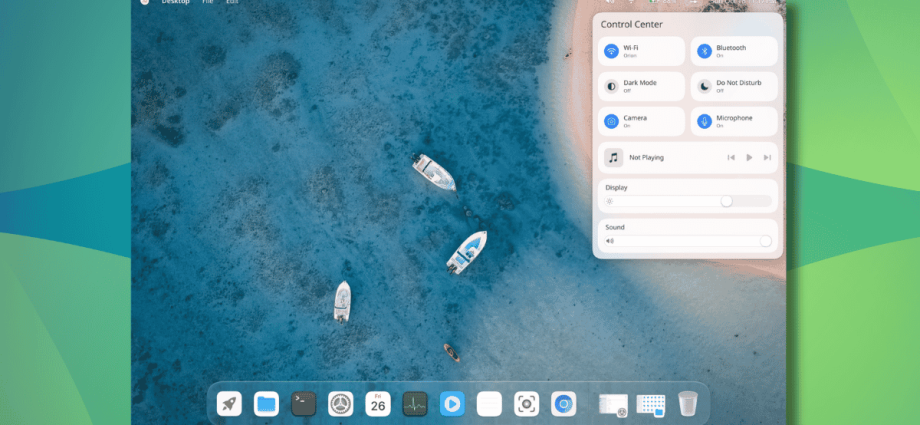This screenshot has height=425, width=920.
Task: Open the Calendar app showing Fri 26
Action: [378, 404]
